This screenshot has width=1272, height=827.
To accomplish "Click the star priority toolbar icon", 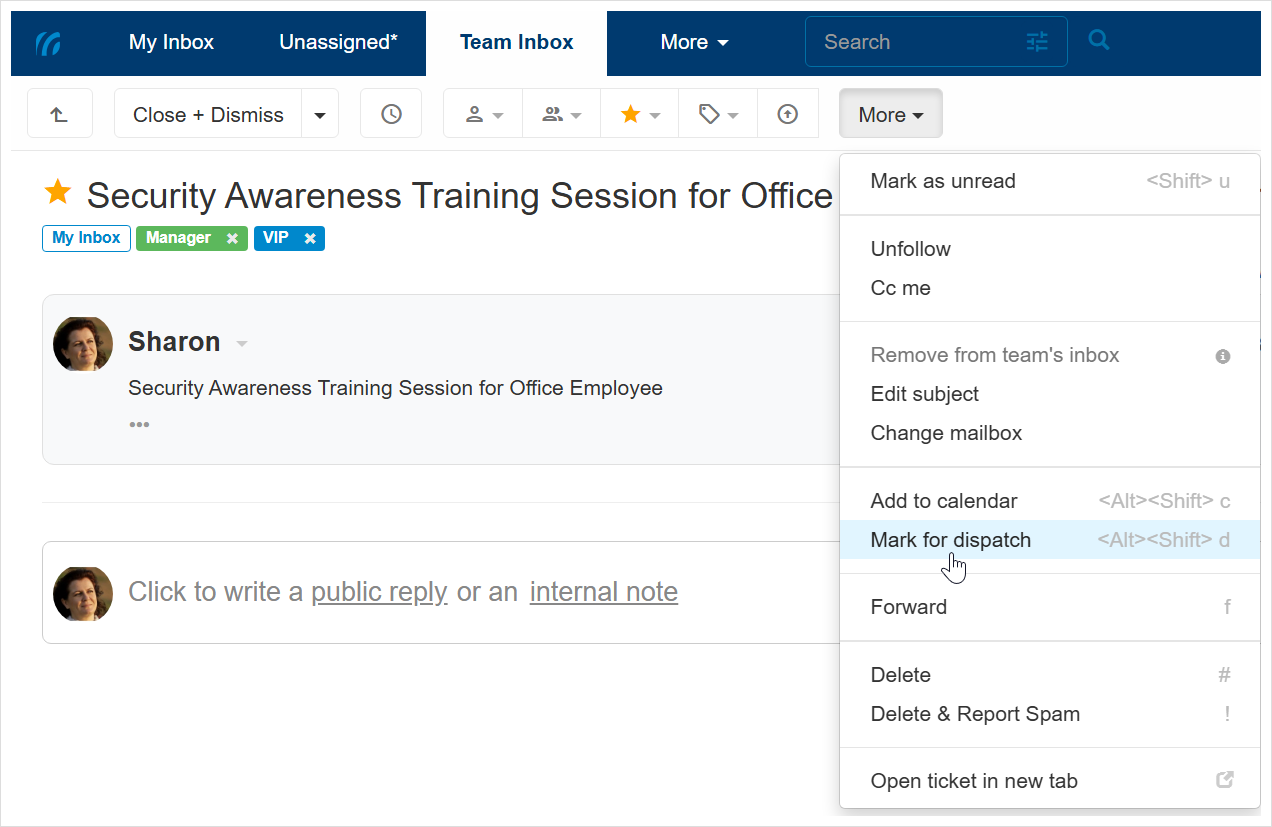I will click(640, 114).
